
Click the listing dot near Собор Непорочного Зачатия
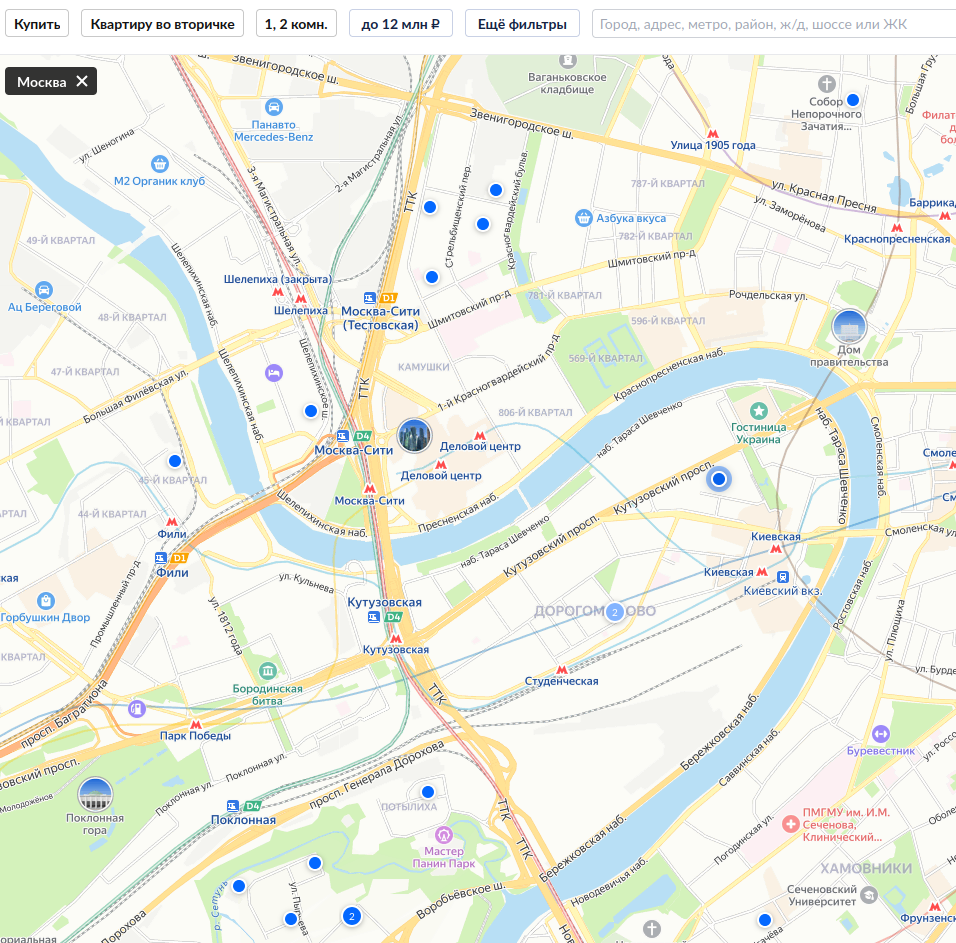[854, 100]
